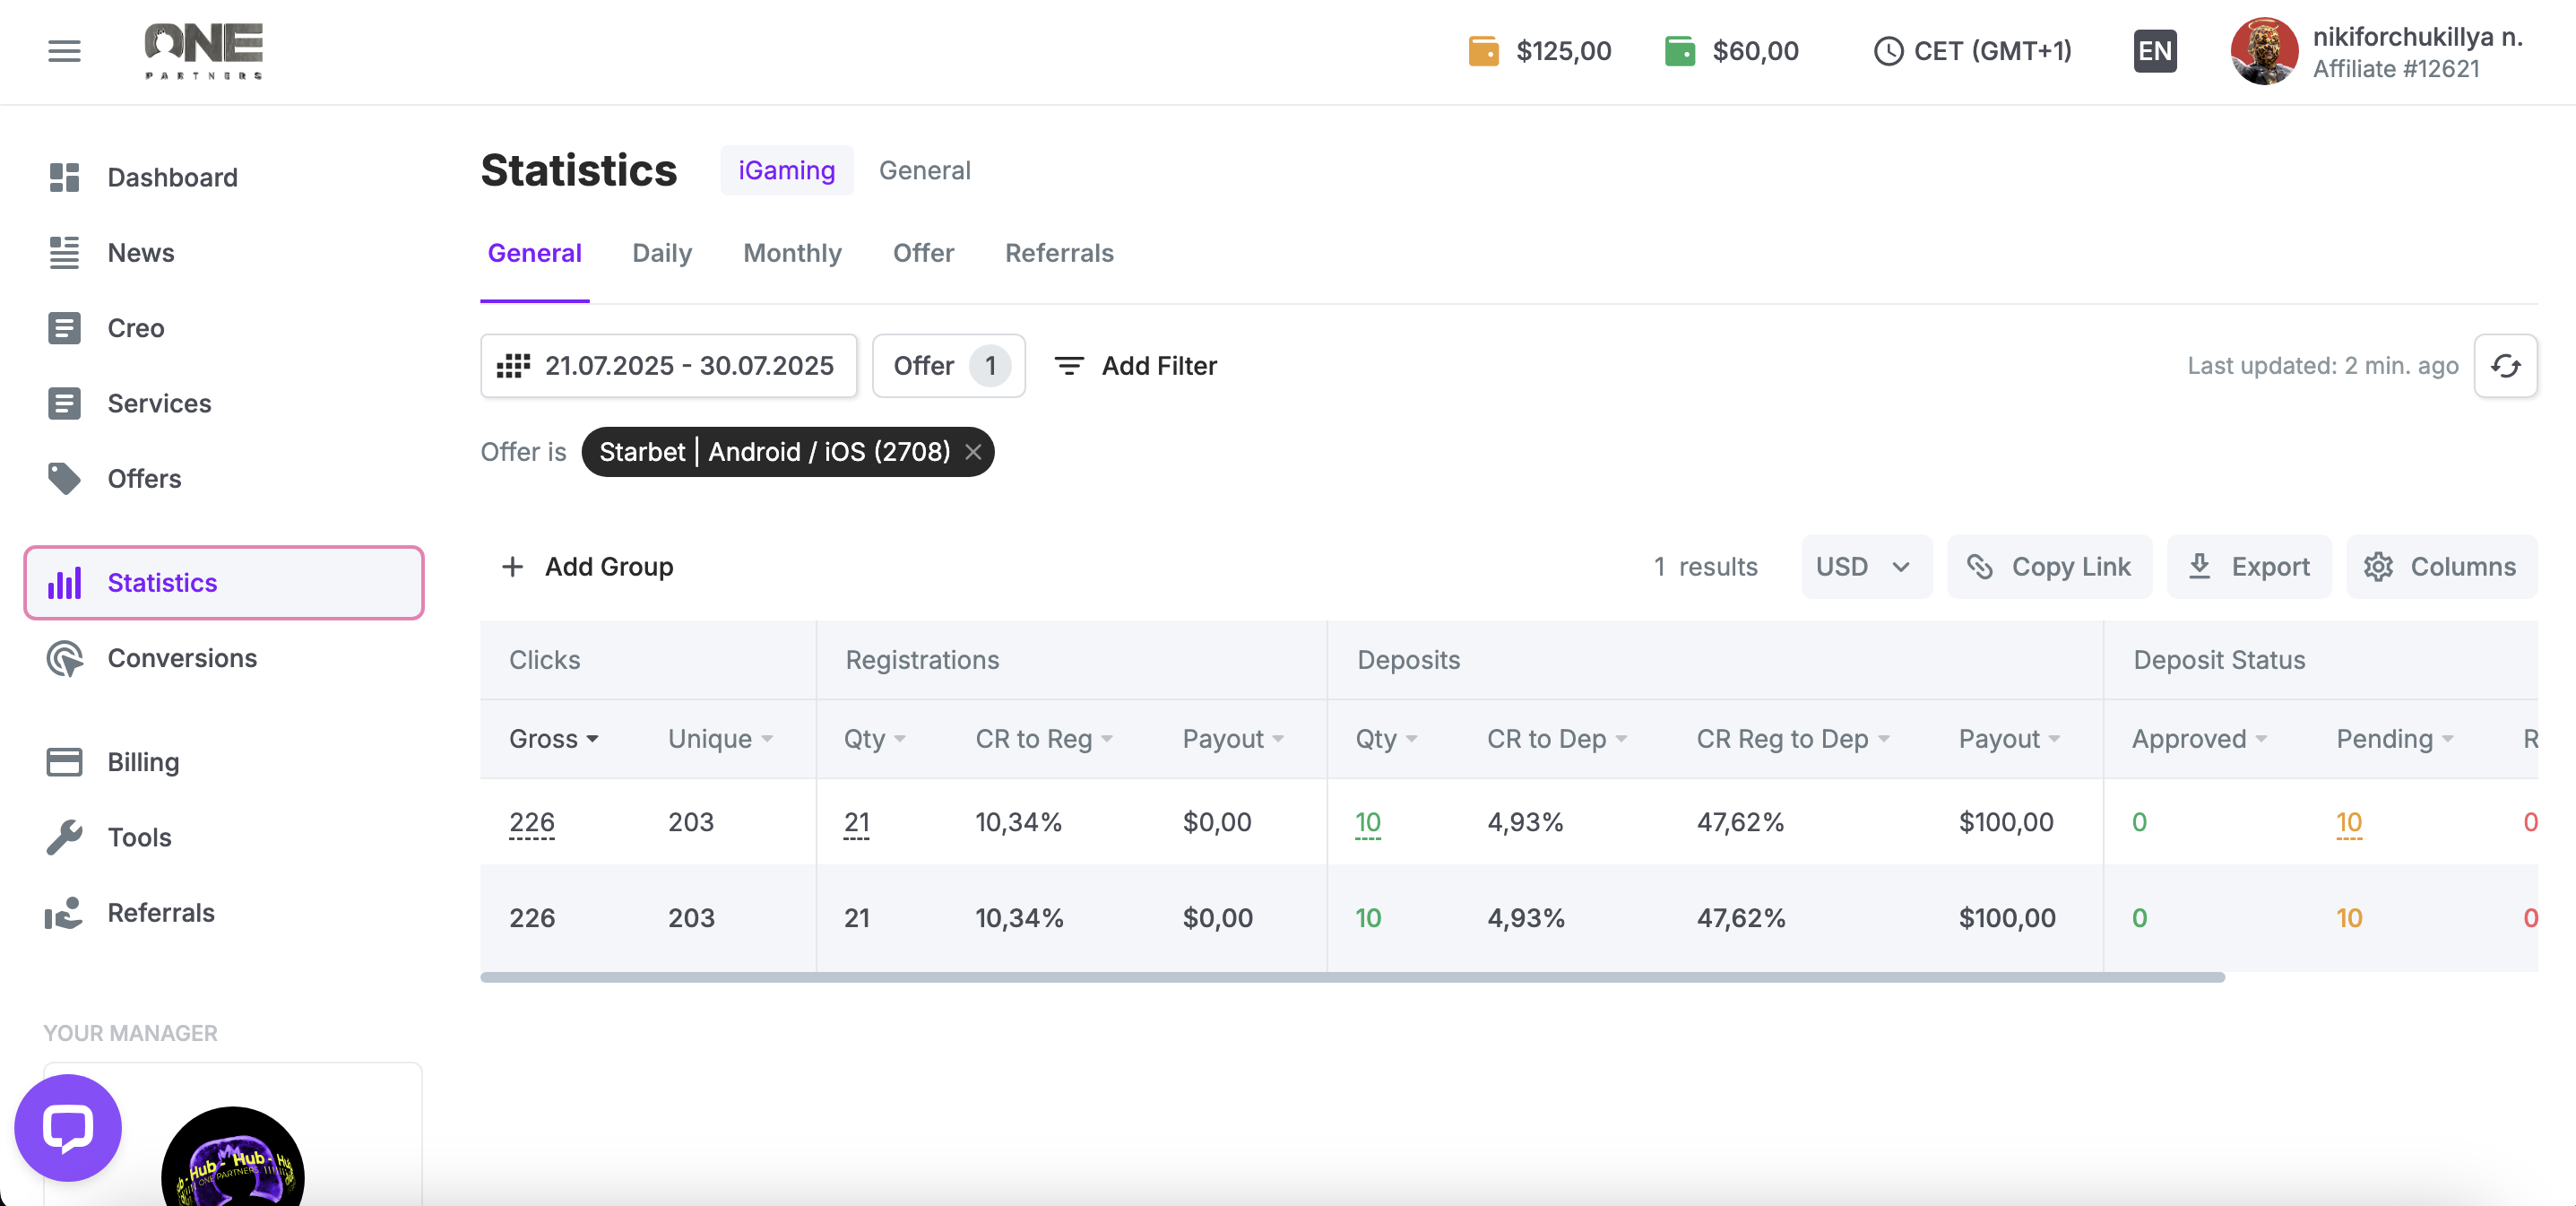Click the Creo sidebar icon
2576x1206 pixels.
coord(64,328)
